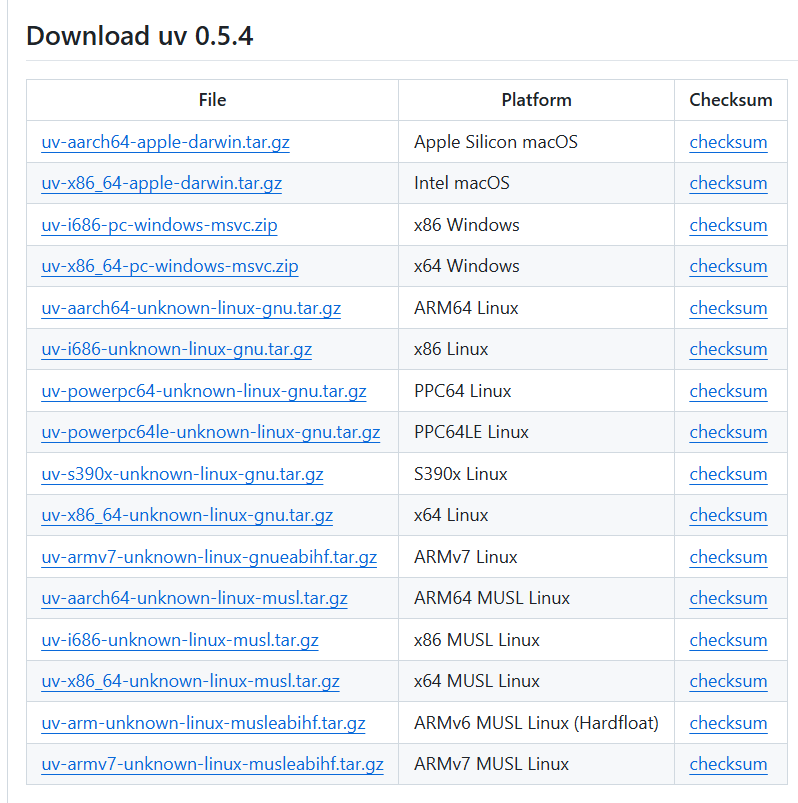Open checksum for the x64 Linux tarball
The image size is (798, 803).
click(x=728, y=515)
